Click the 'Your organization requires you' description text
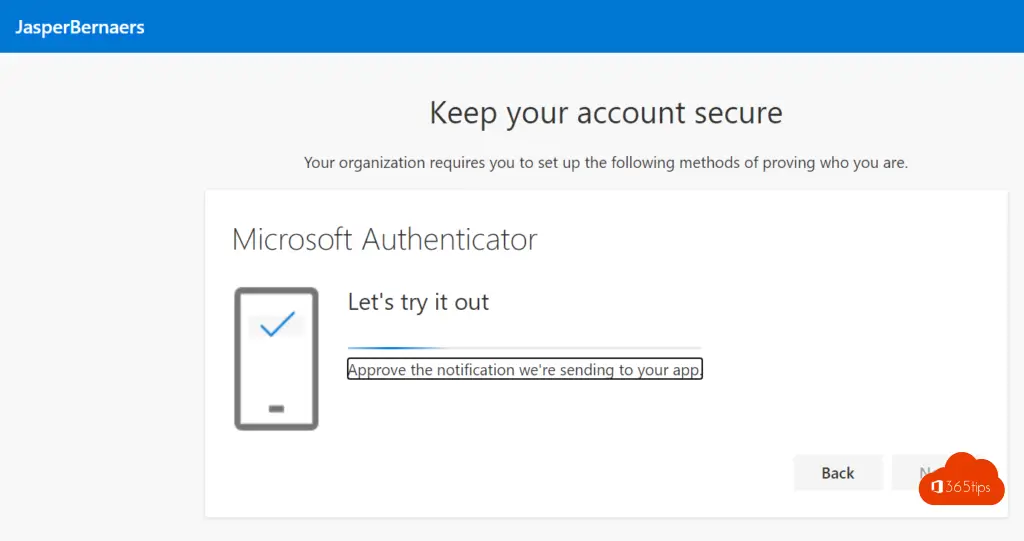1024x541 pixels. pyautogui.click(x=605, y=163)
